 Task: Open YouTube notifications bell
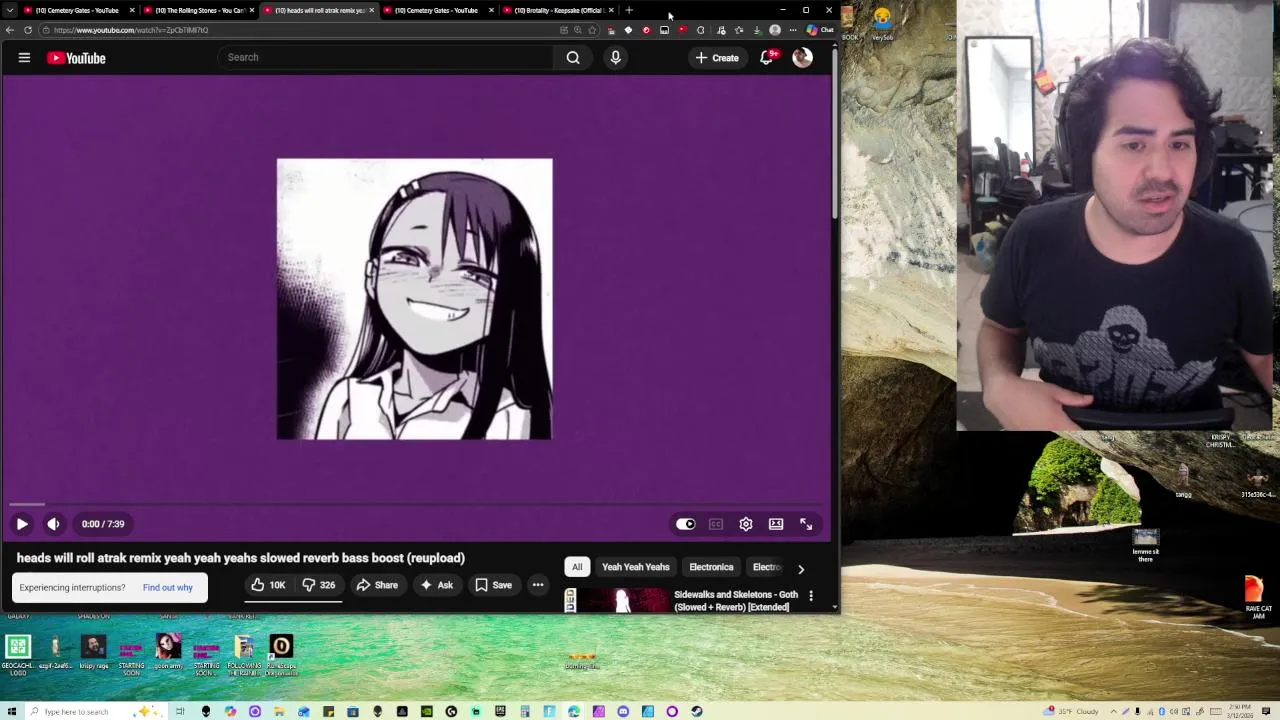click(766, 57)
